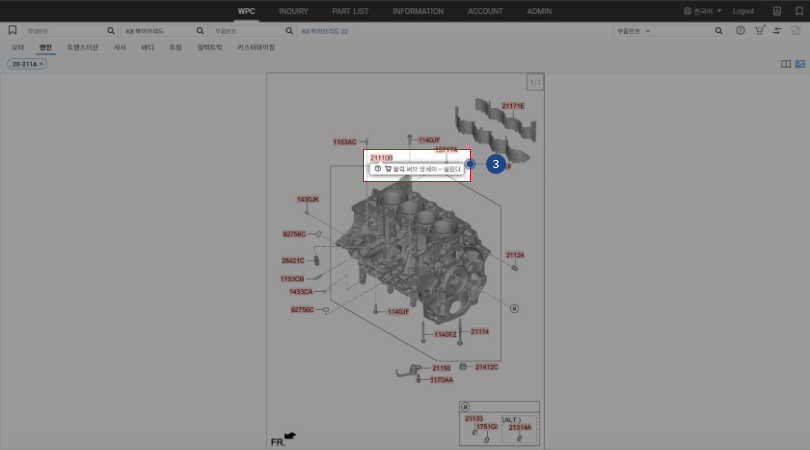Click the compare arrows icon

(x=777, y=31)
